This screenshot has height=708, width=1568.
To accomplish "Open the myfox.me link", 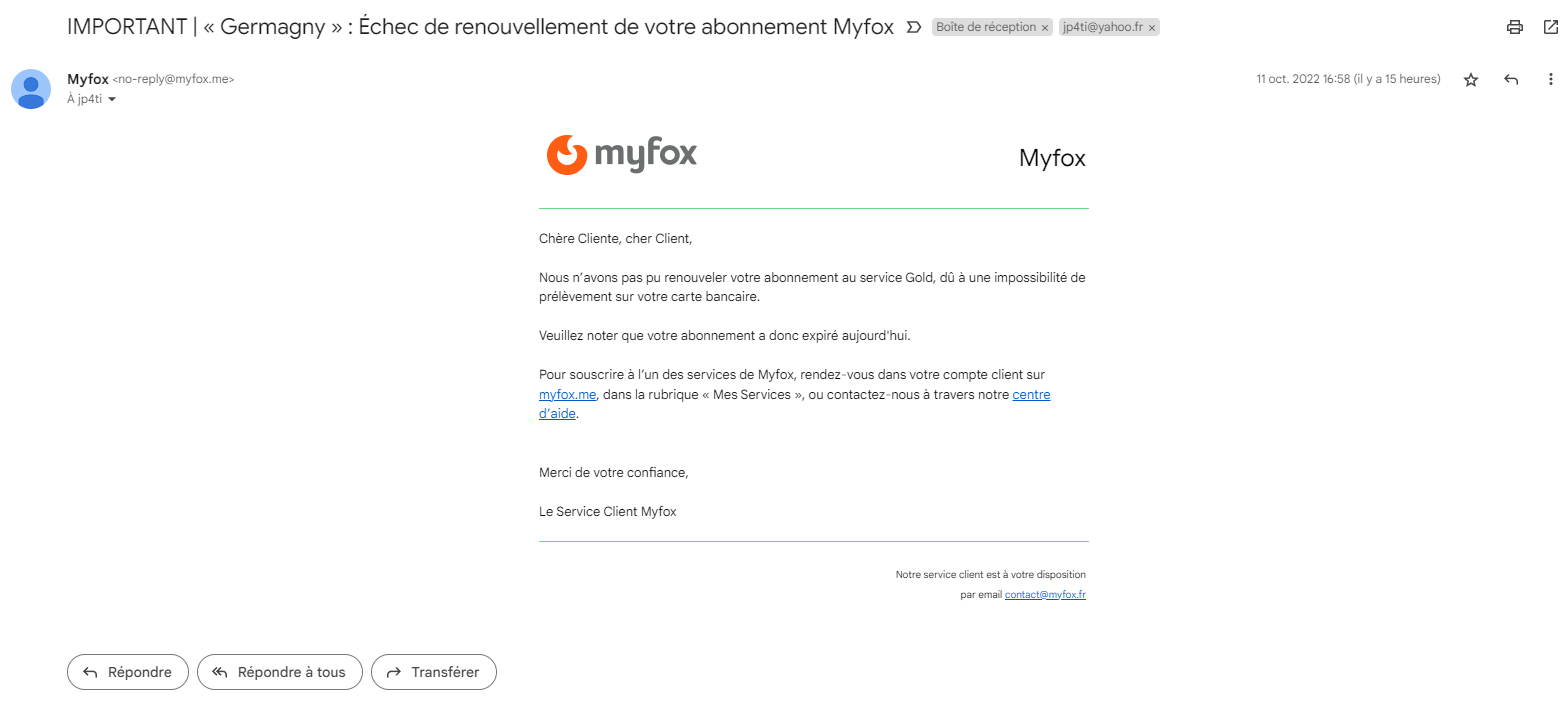I will (567, 395).
